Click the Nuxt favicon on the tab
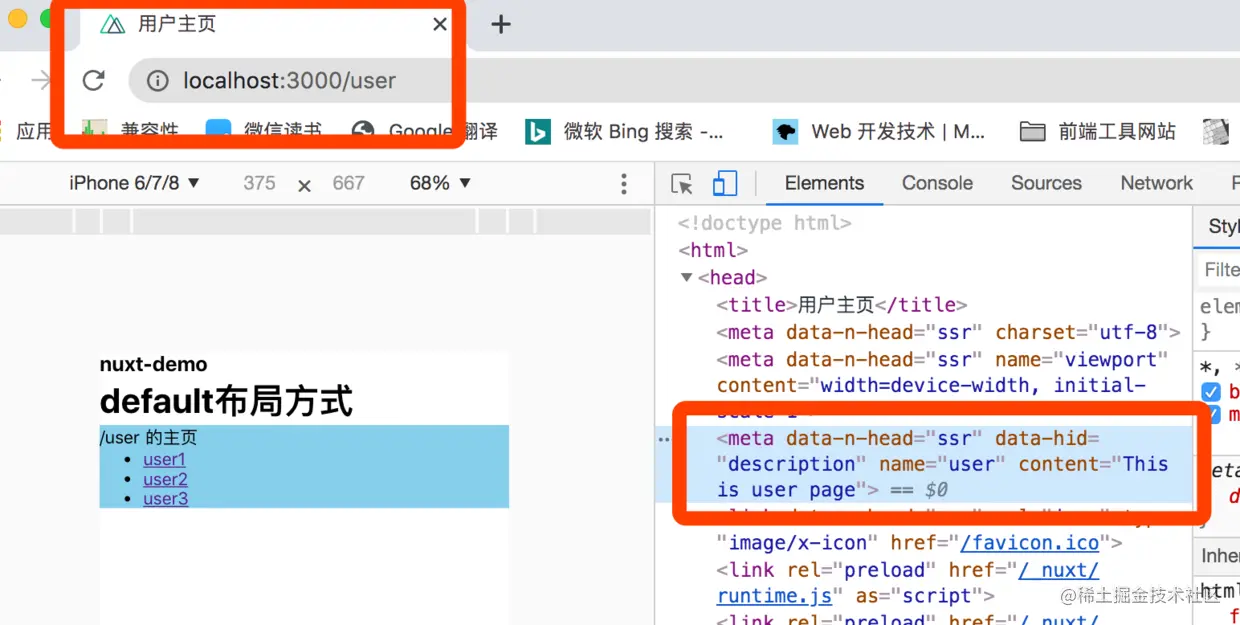 point(112,24)
